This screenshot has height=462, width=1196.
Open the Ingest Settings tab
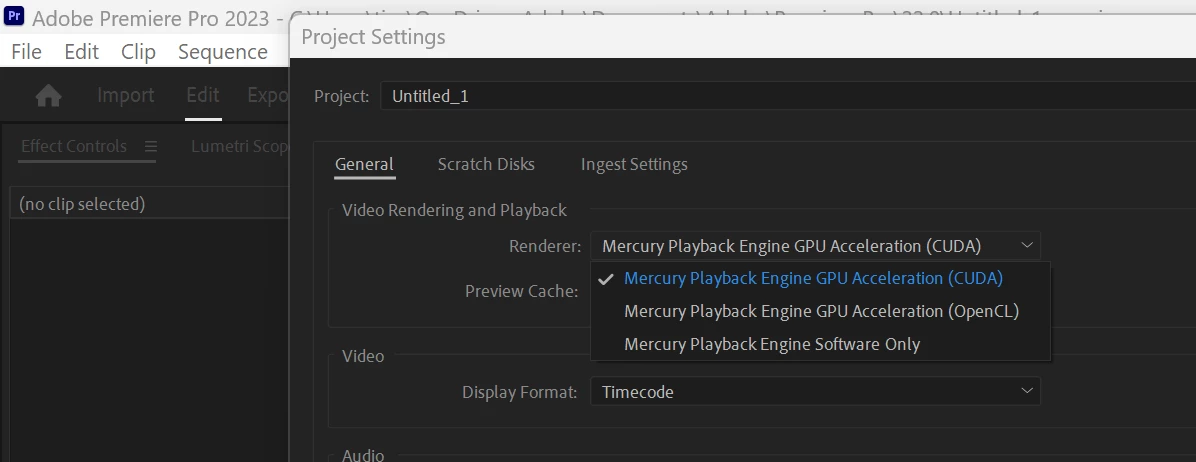click(x=634, y=164)
